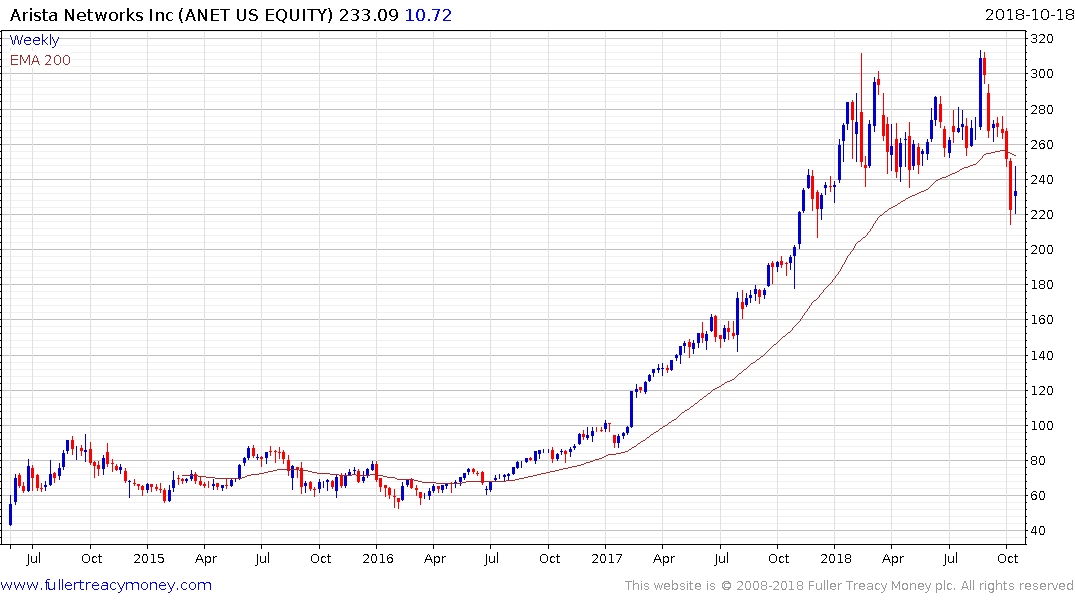Select the 100 price axis label
This screenshot has width=1075, height=600.
pos(1042,426)
